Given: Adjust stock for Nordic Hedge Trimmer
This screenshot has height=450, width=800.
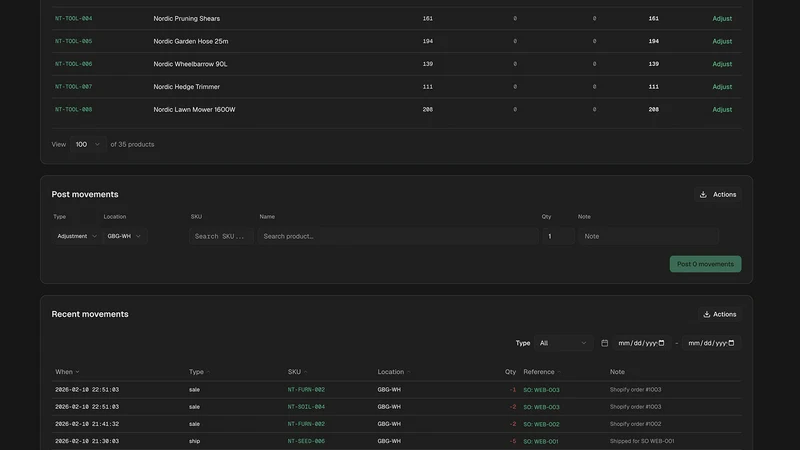Looking at the screenshot, I should pyautogui.click(x=722, y=87).
